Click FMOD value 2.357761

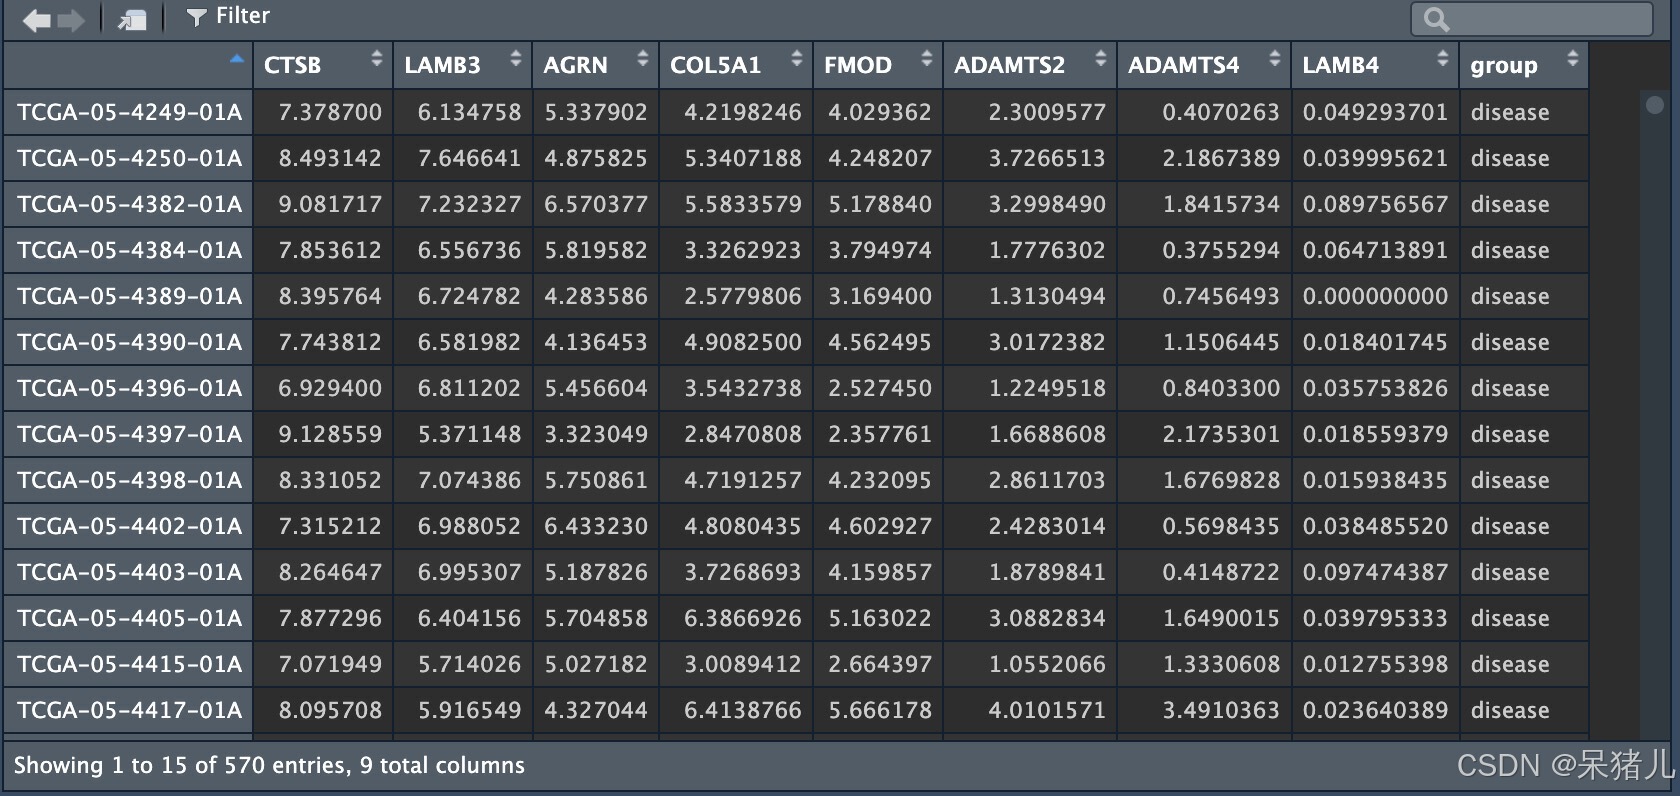coord(880,434)
